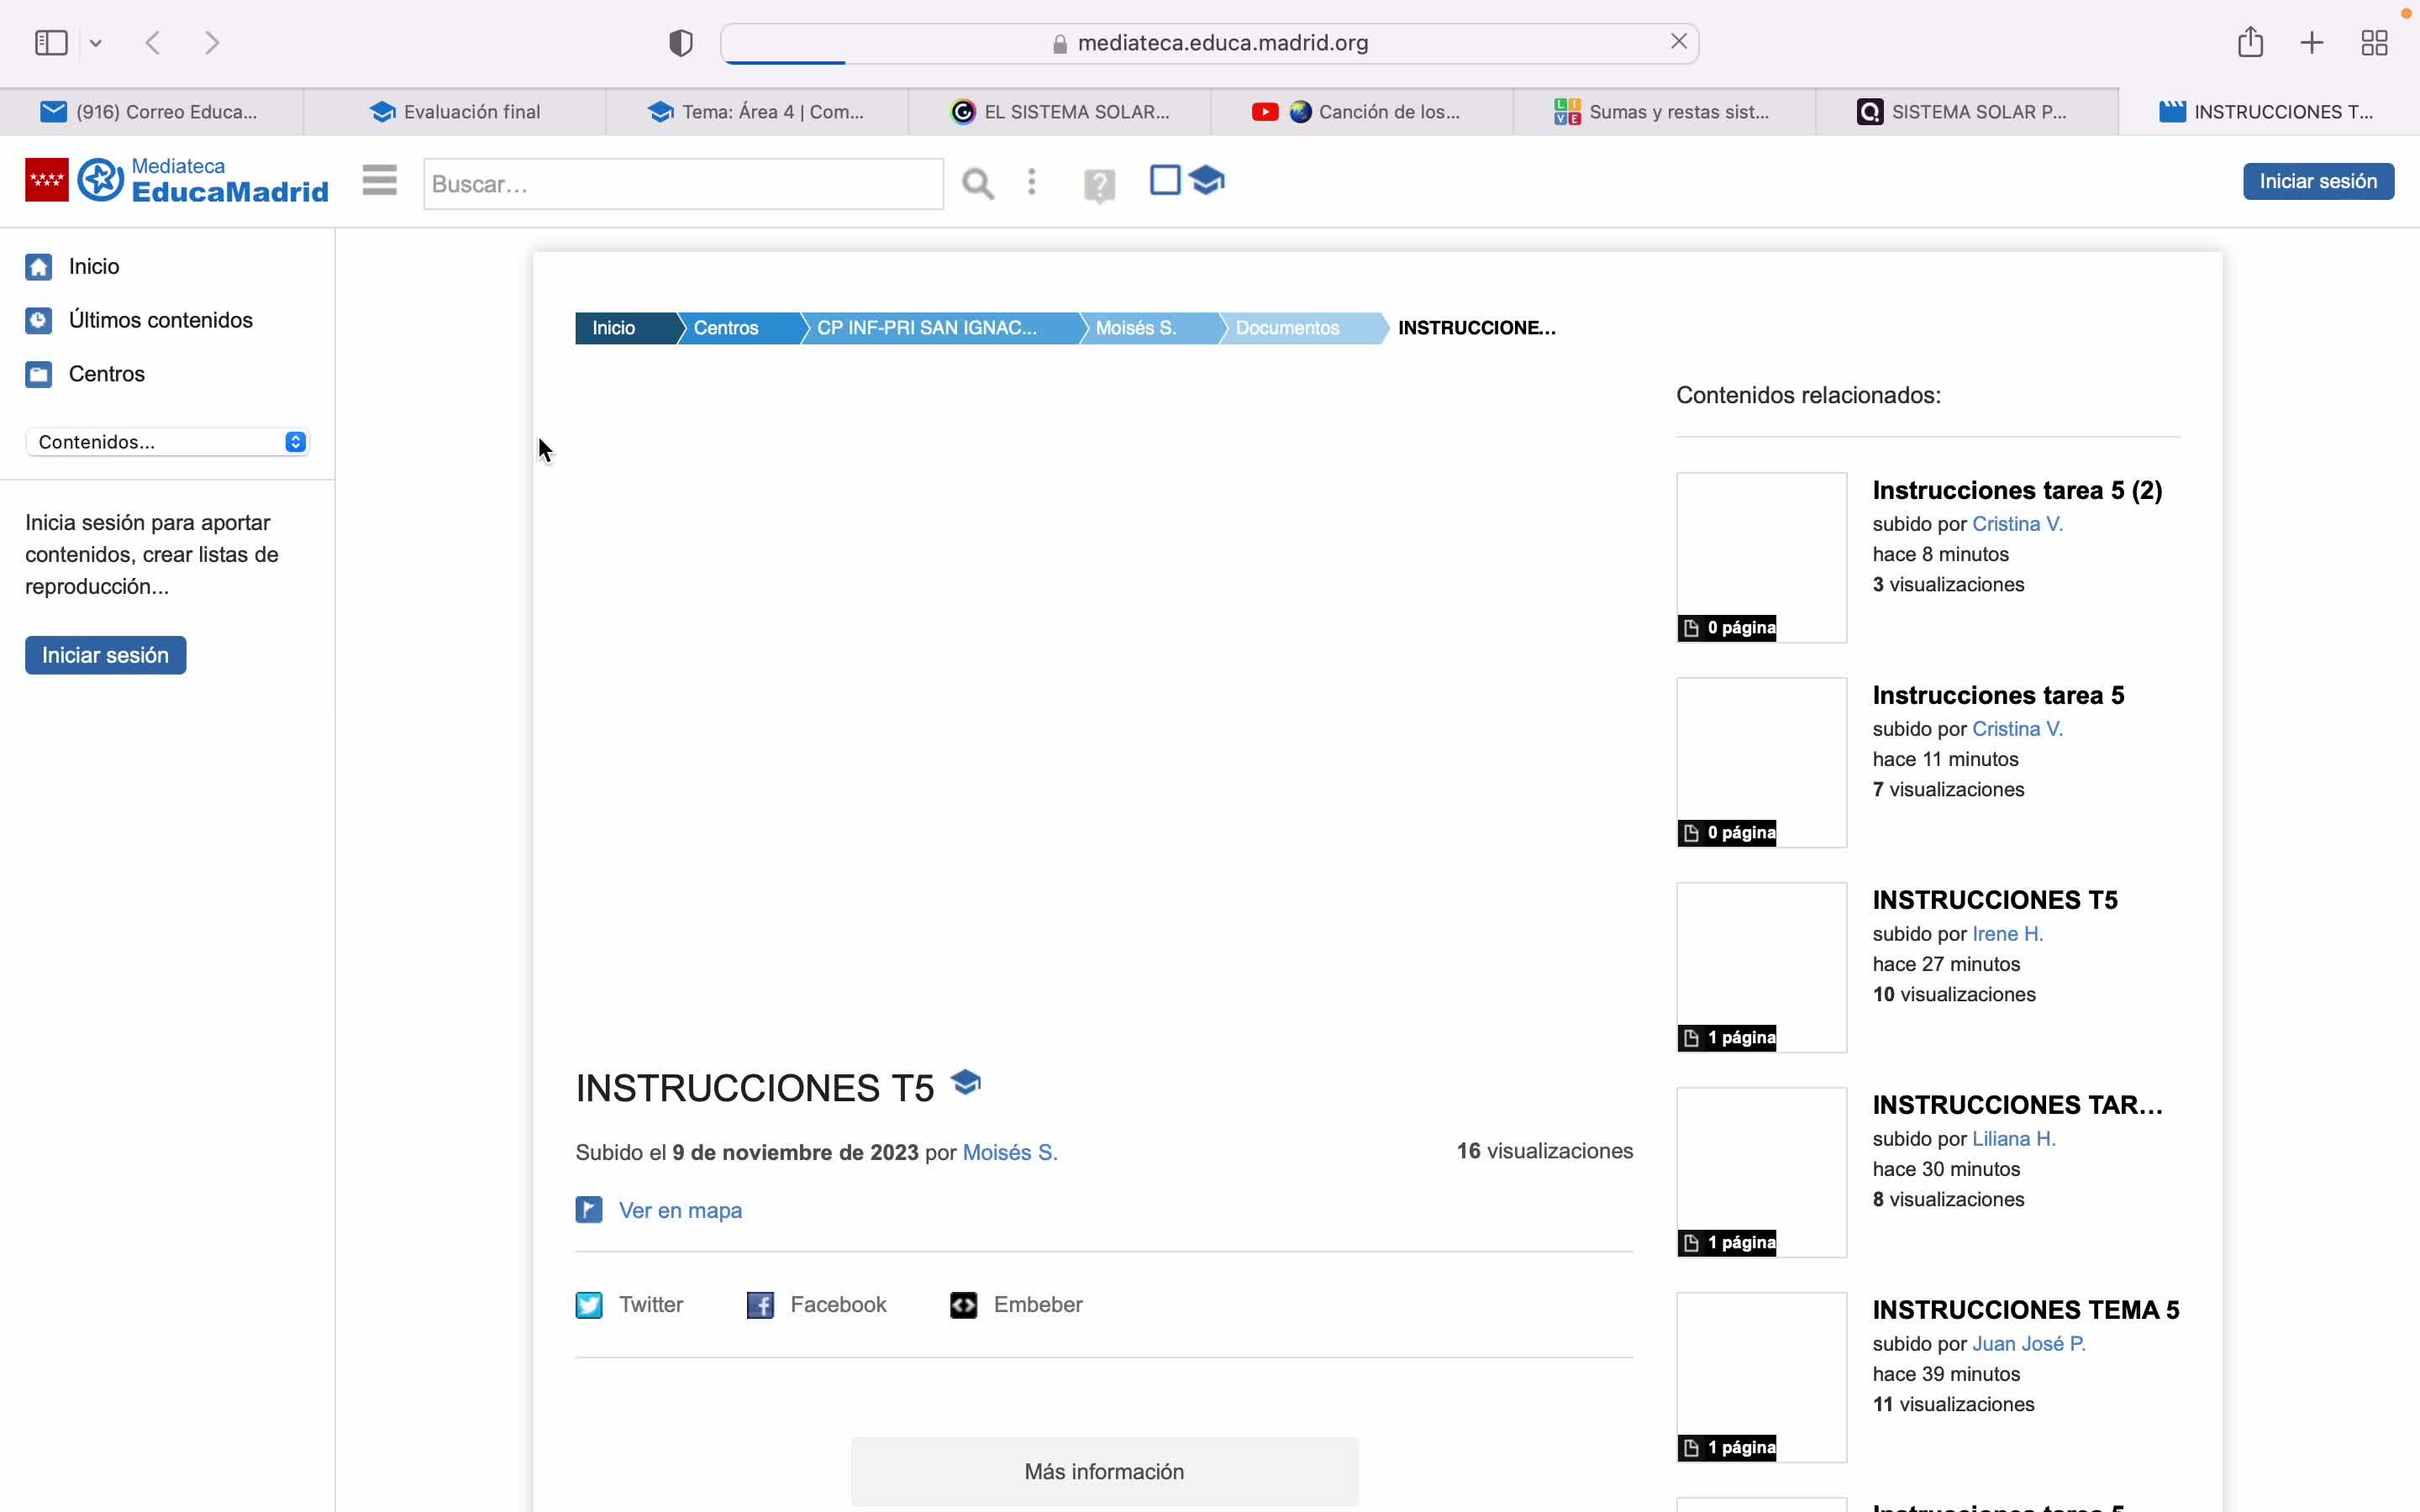Expand the sidebar options chevron in Safari

[96, 43]
